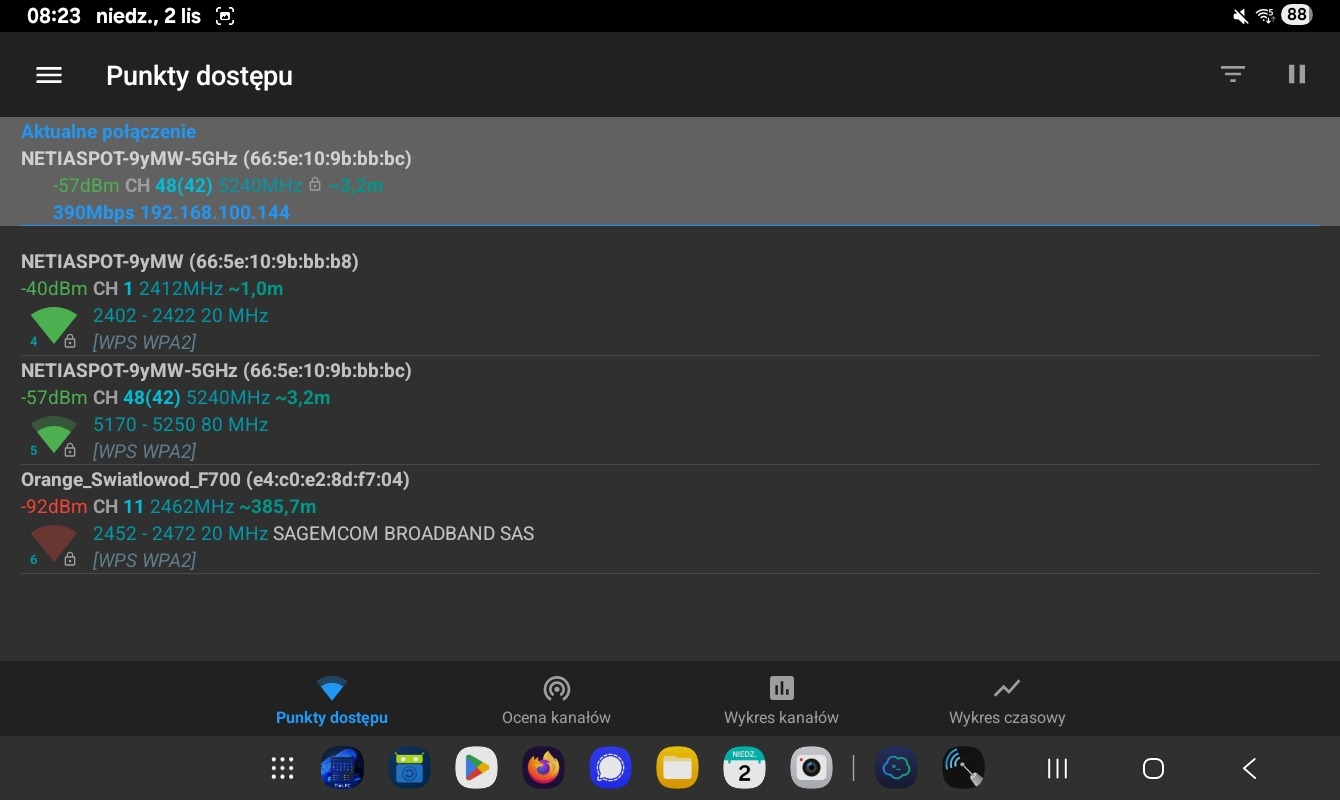Open the Signal messenger app

(x=610, y=768)
